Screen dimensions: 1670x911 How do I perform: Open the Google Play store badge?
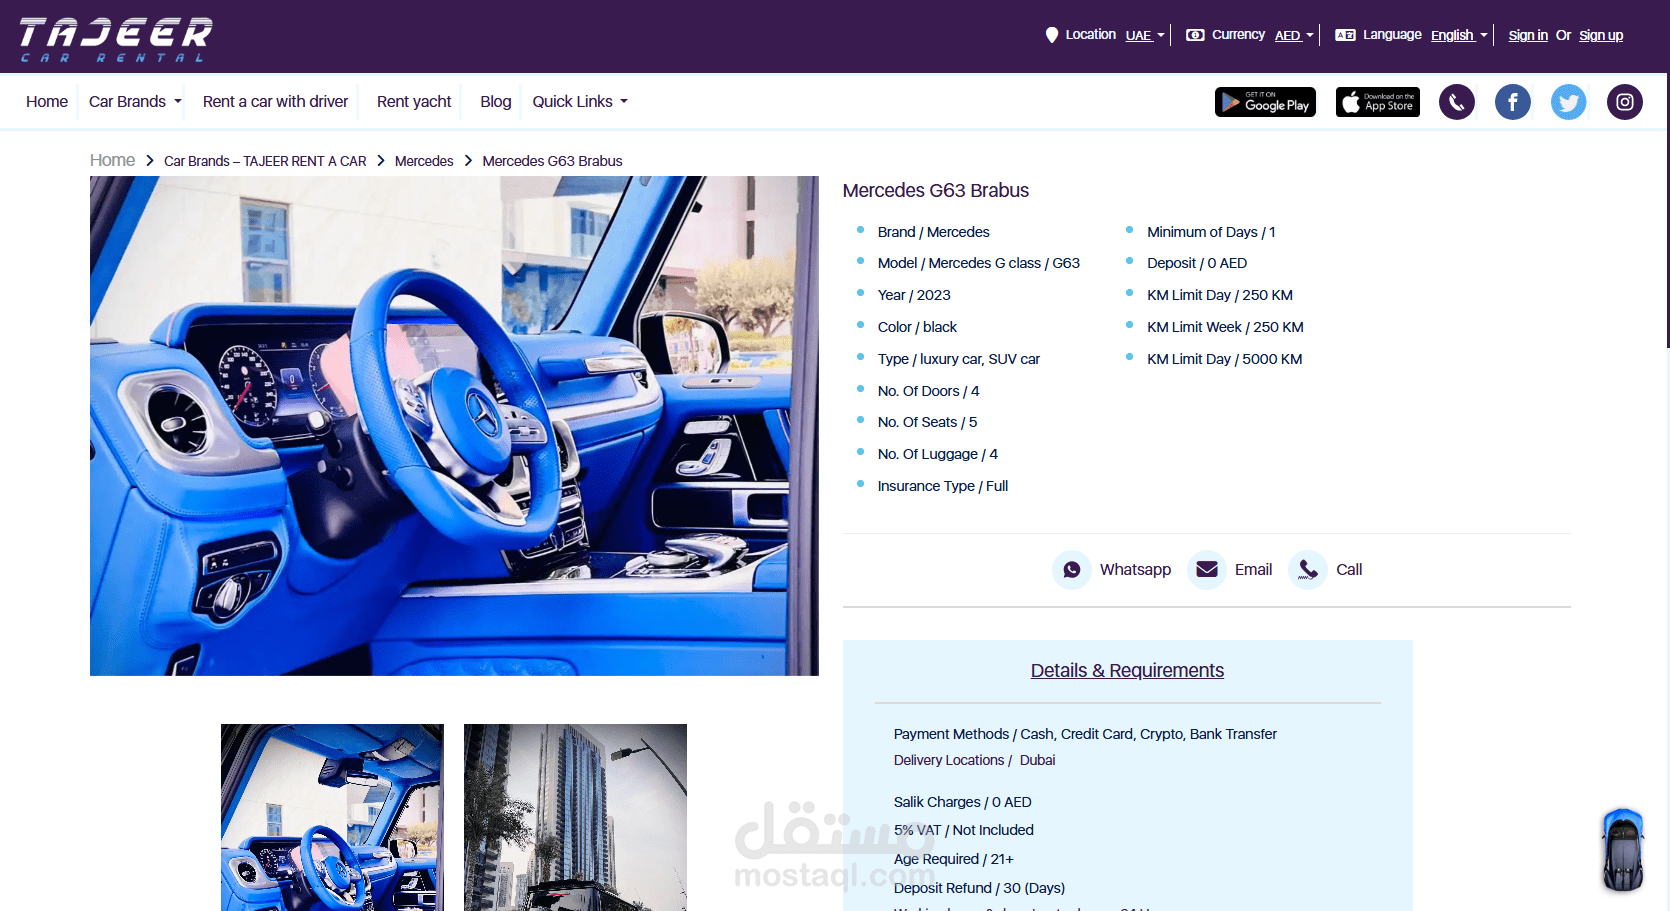click(x=1265, y=102)
